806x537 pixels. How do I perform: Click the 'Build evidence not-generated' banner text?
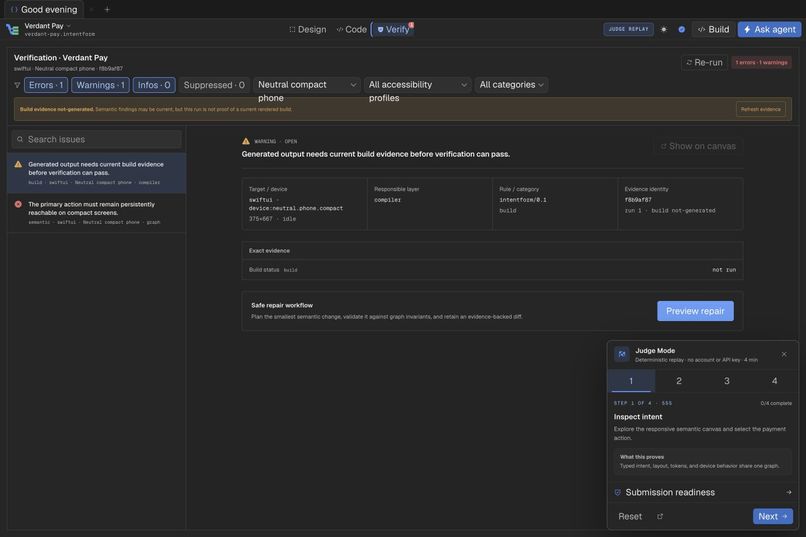57,109
